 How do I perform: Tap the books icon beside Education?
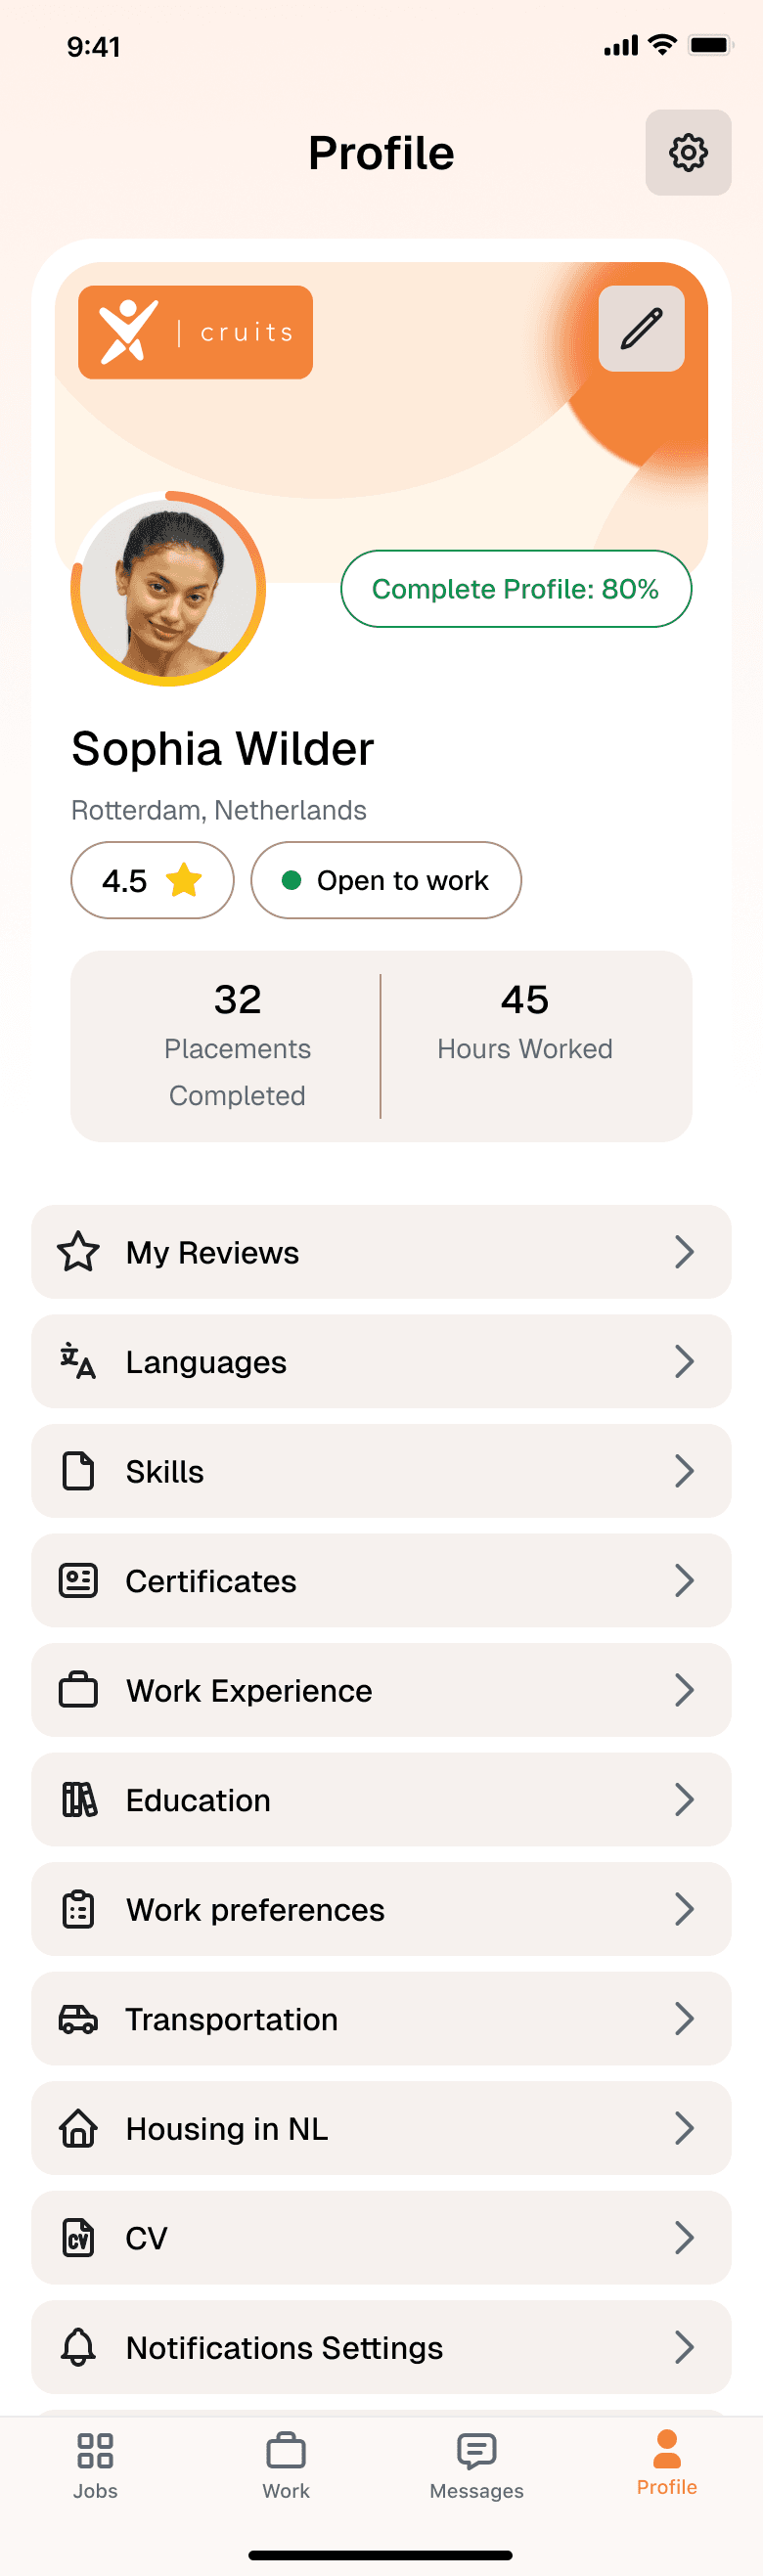pyautogui.click(x=79, y=1799)
